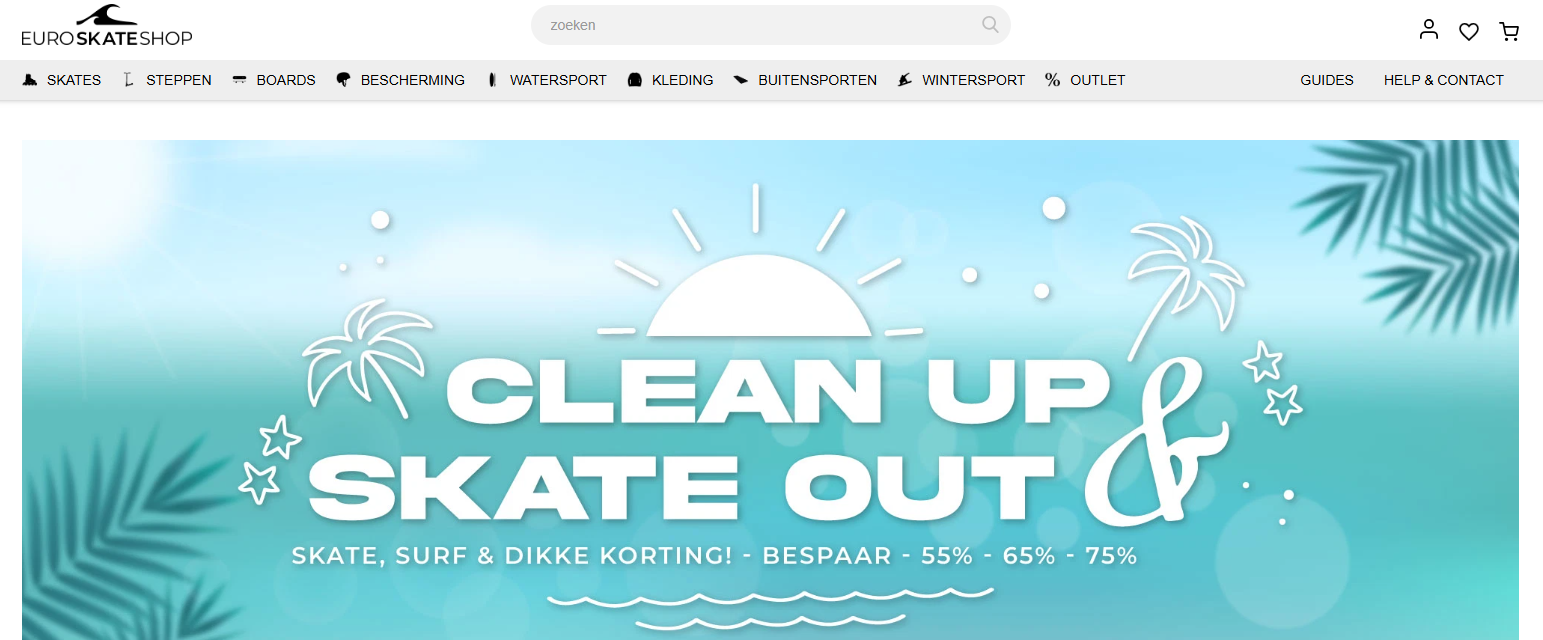Click the skateboard icon next to BOARDS
The width and height of the screenshot is (1543, 640).
point(238,79)
